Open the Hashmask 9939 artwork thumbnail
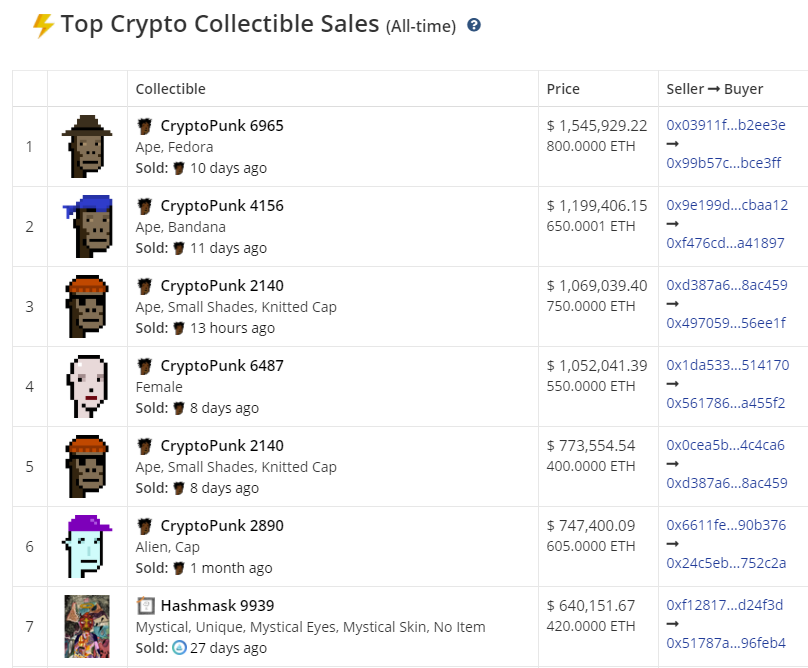The height and width of the screenshot is (668, 808). [x=87, y=626]
